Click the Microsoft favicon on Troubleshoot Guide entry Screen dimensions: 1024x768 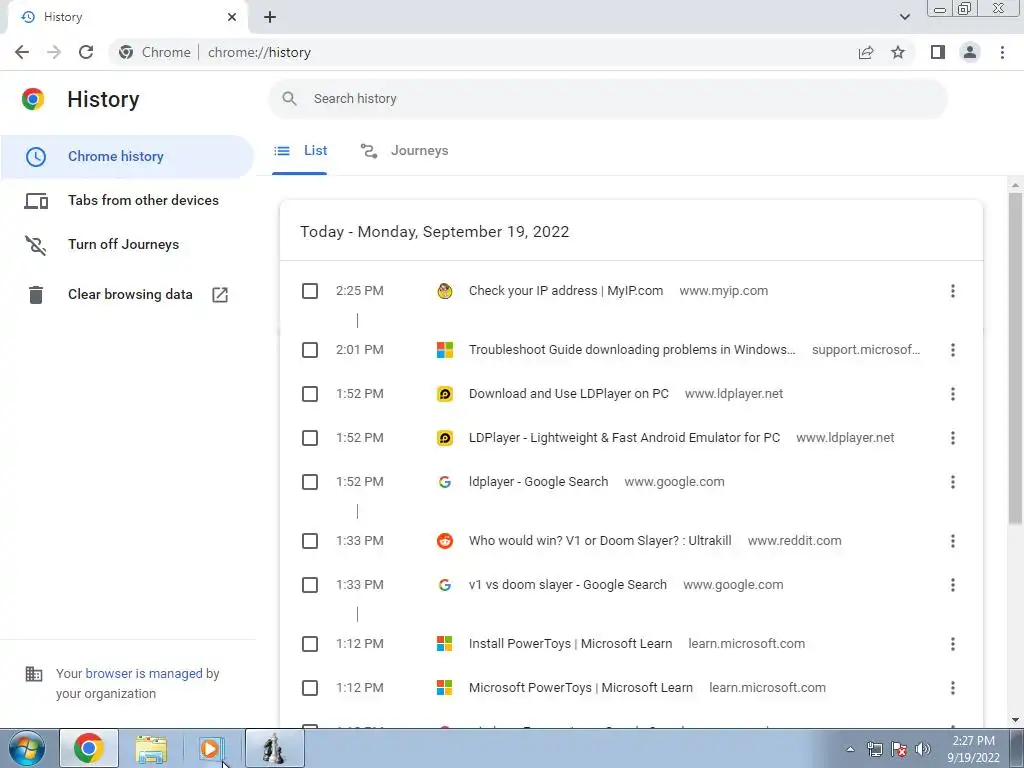click(445, 350)
